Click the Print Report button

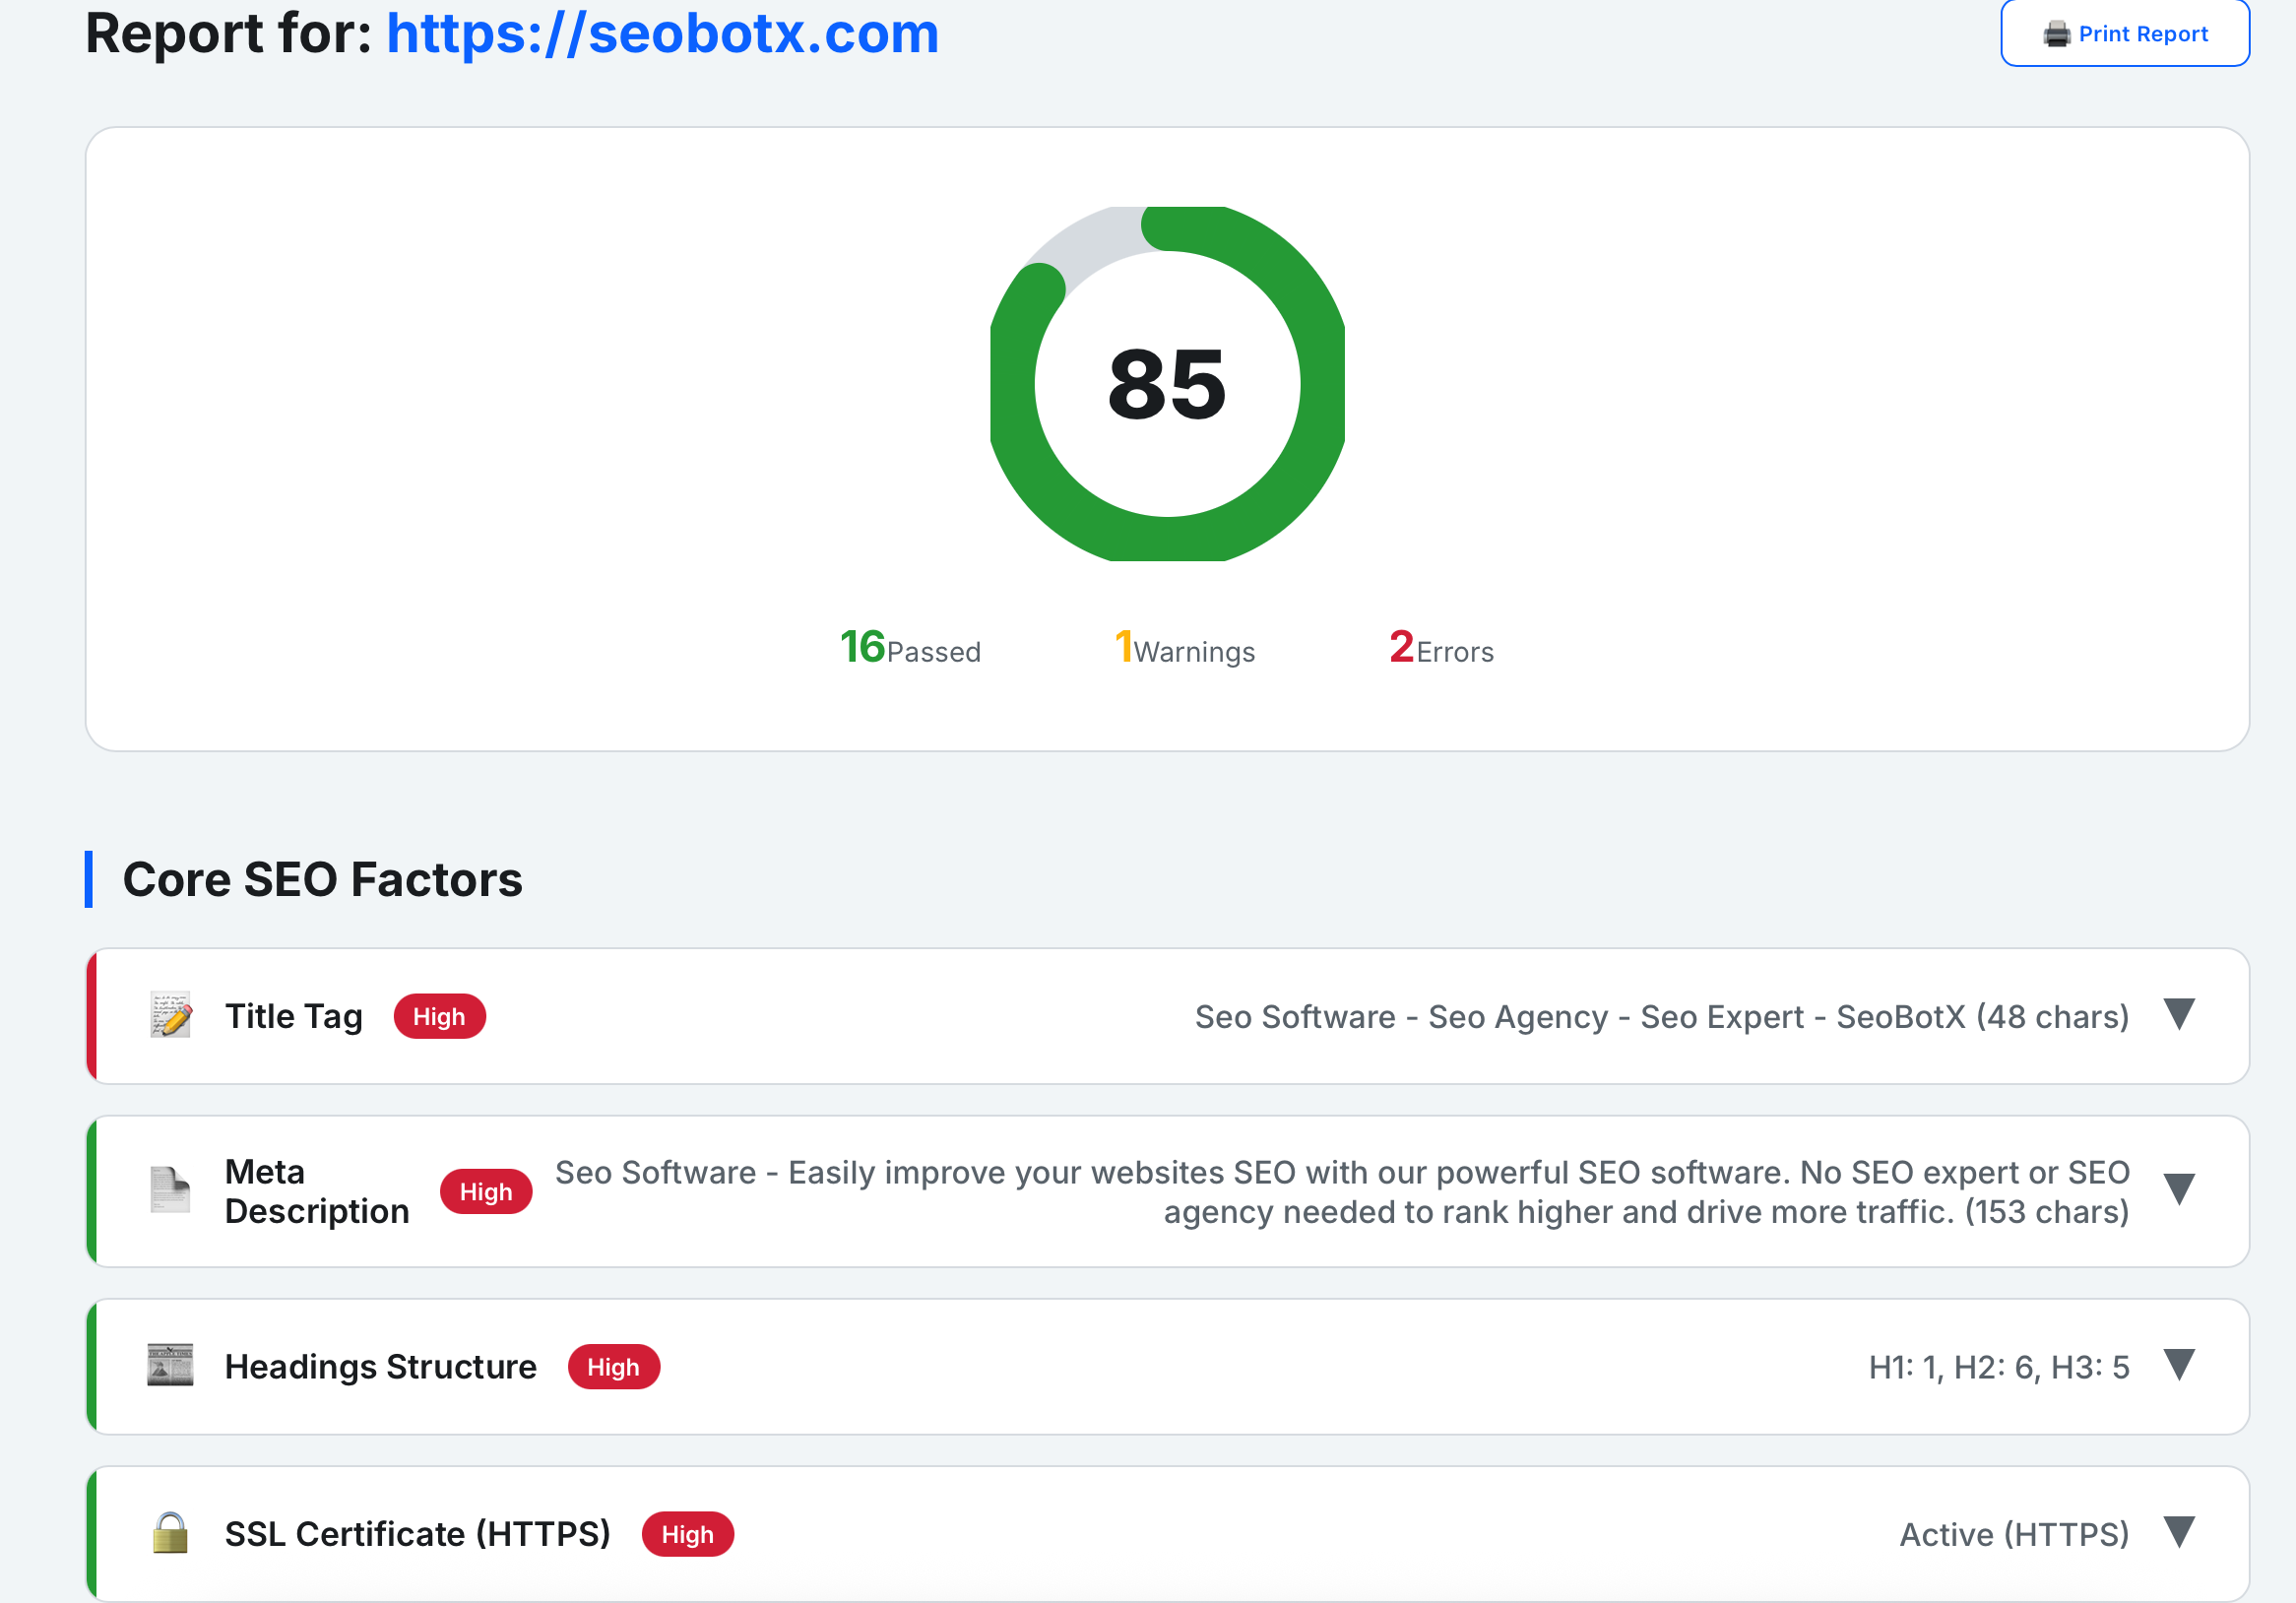[2124, 33]
